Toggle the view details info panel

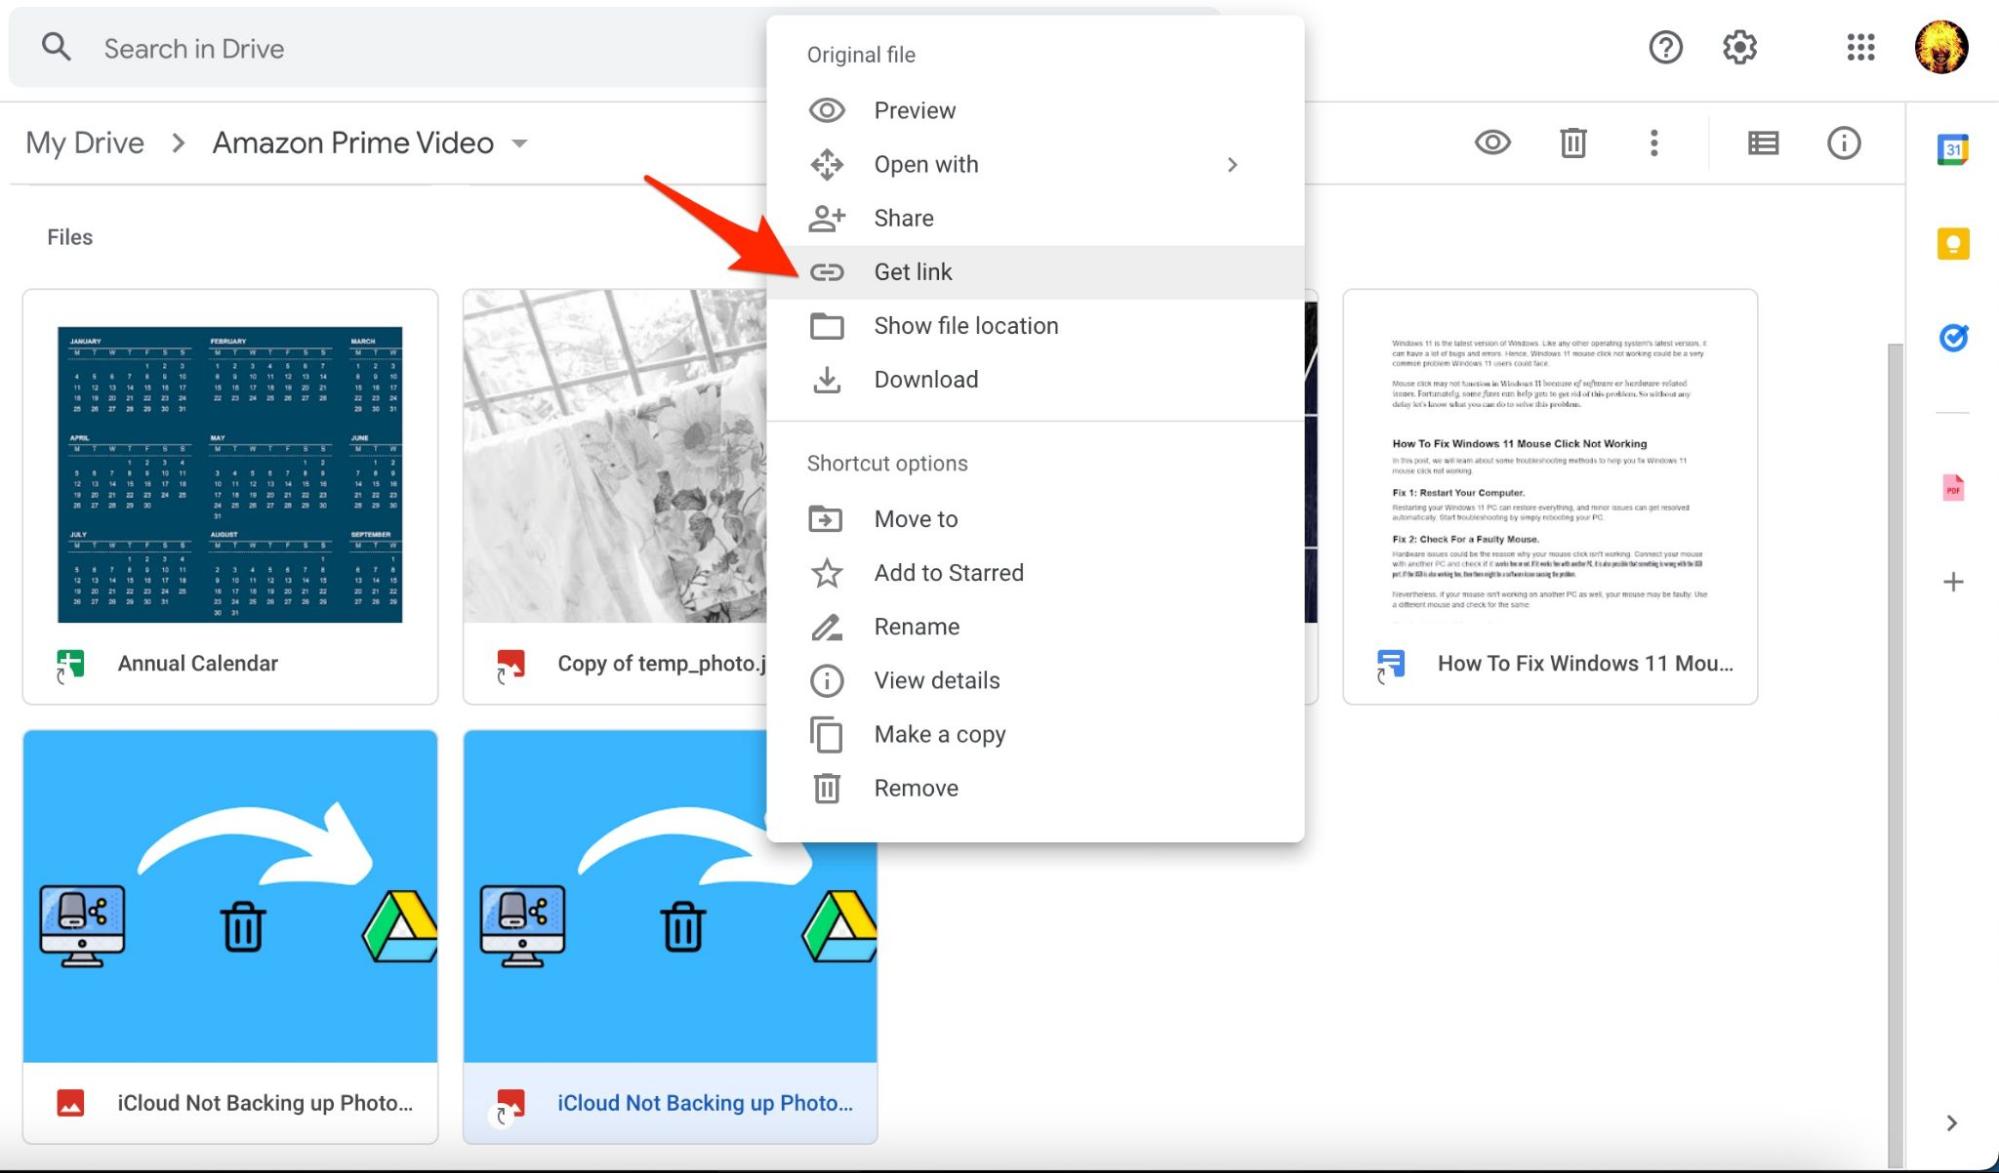(x=1843, y=143)
